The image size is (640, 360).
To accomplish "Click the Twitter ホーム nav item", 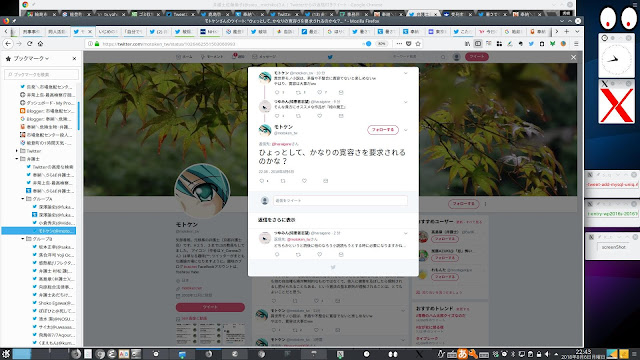I will tap(184, 57).
